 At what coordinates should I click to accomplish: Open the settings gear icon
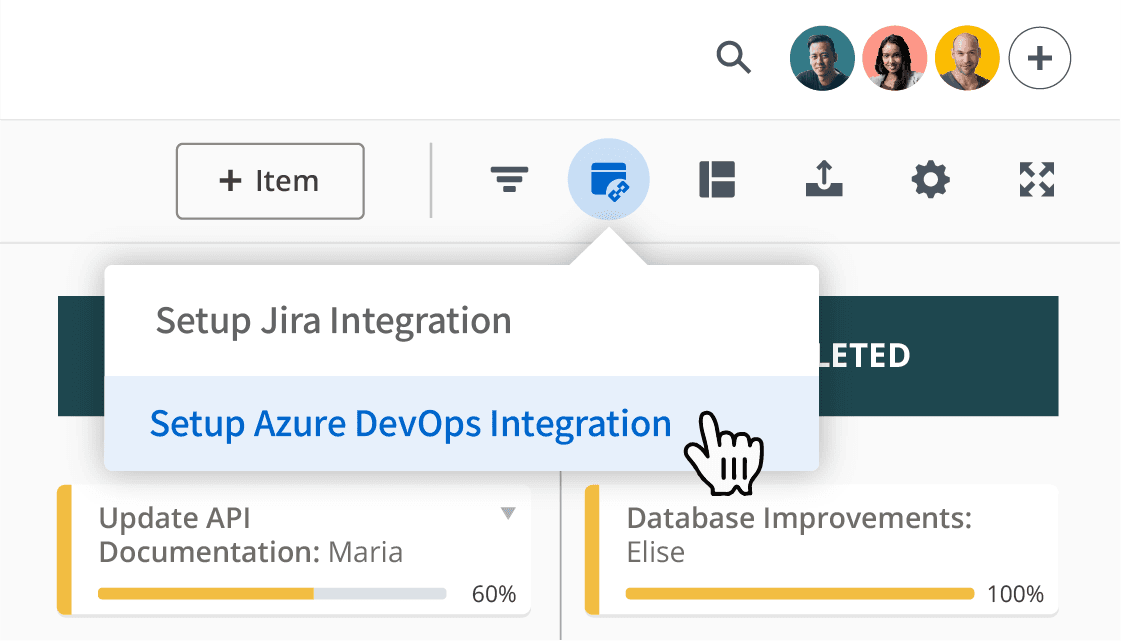[930, 181]
